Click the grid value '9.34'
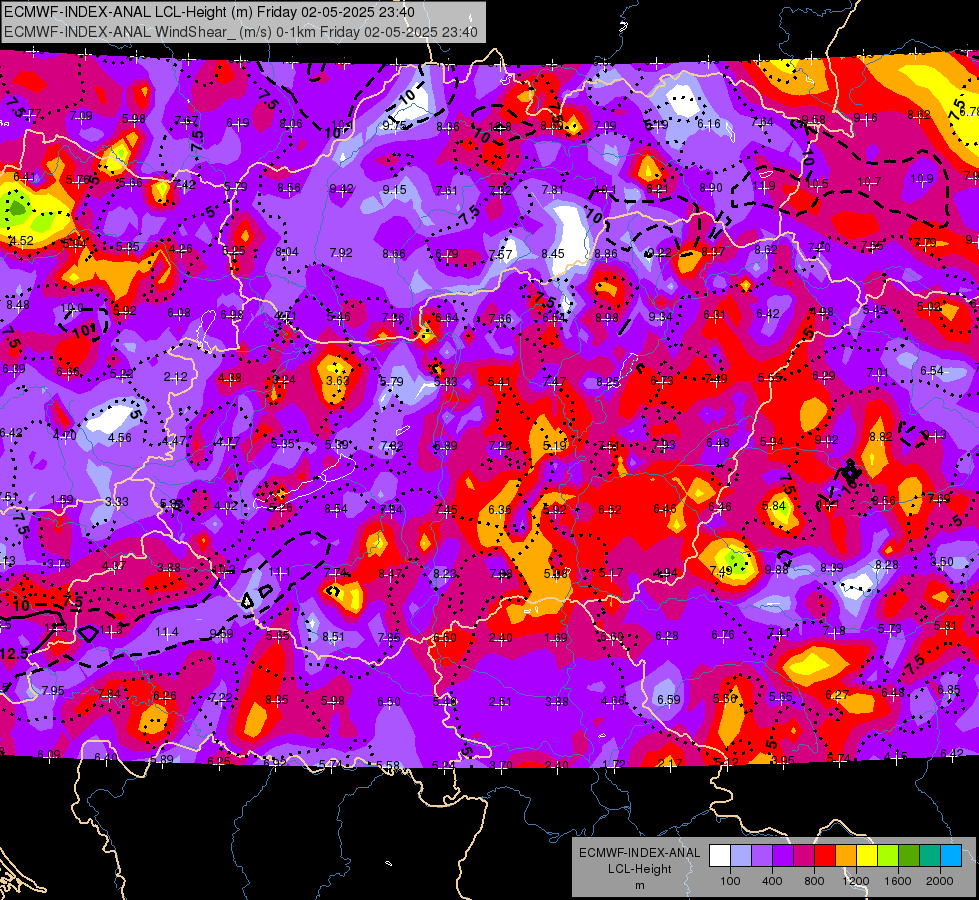 [x=660, y=317]
